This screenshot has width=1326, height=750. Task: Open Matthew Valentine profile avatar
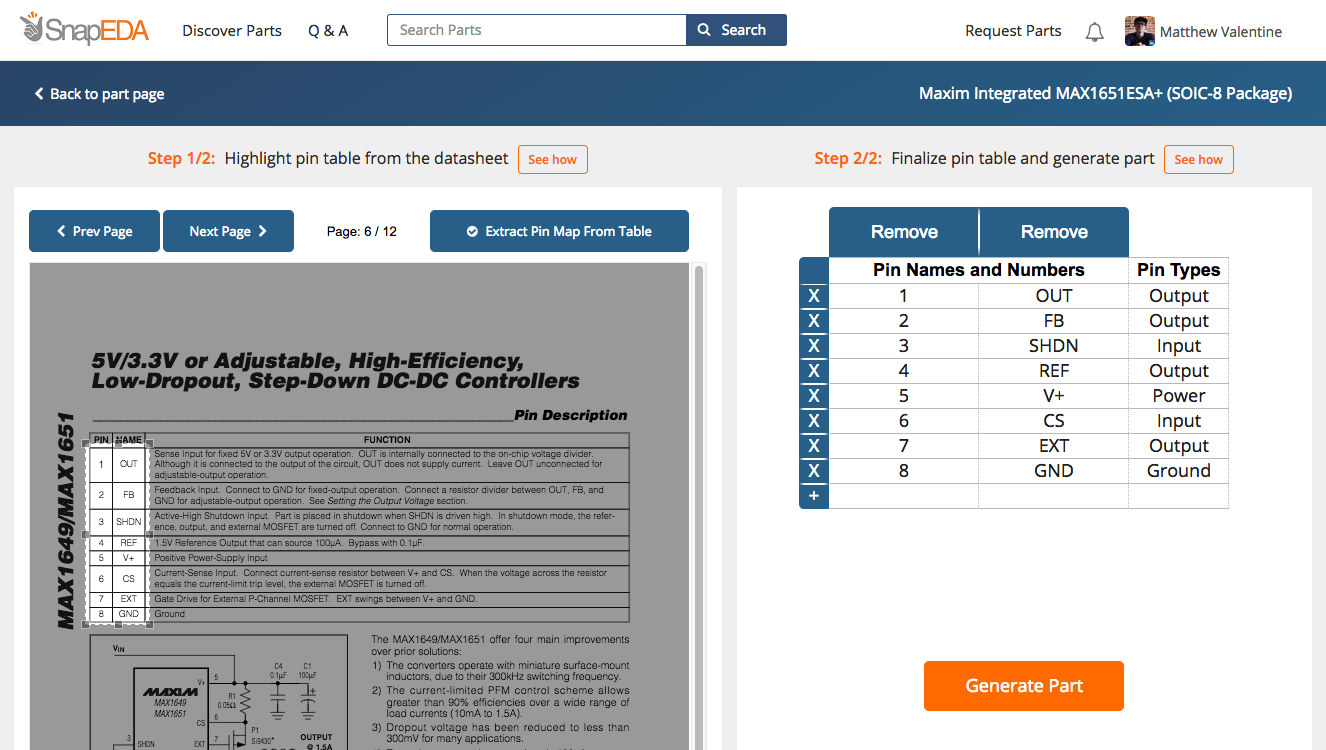tap(1140, 31)
